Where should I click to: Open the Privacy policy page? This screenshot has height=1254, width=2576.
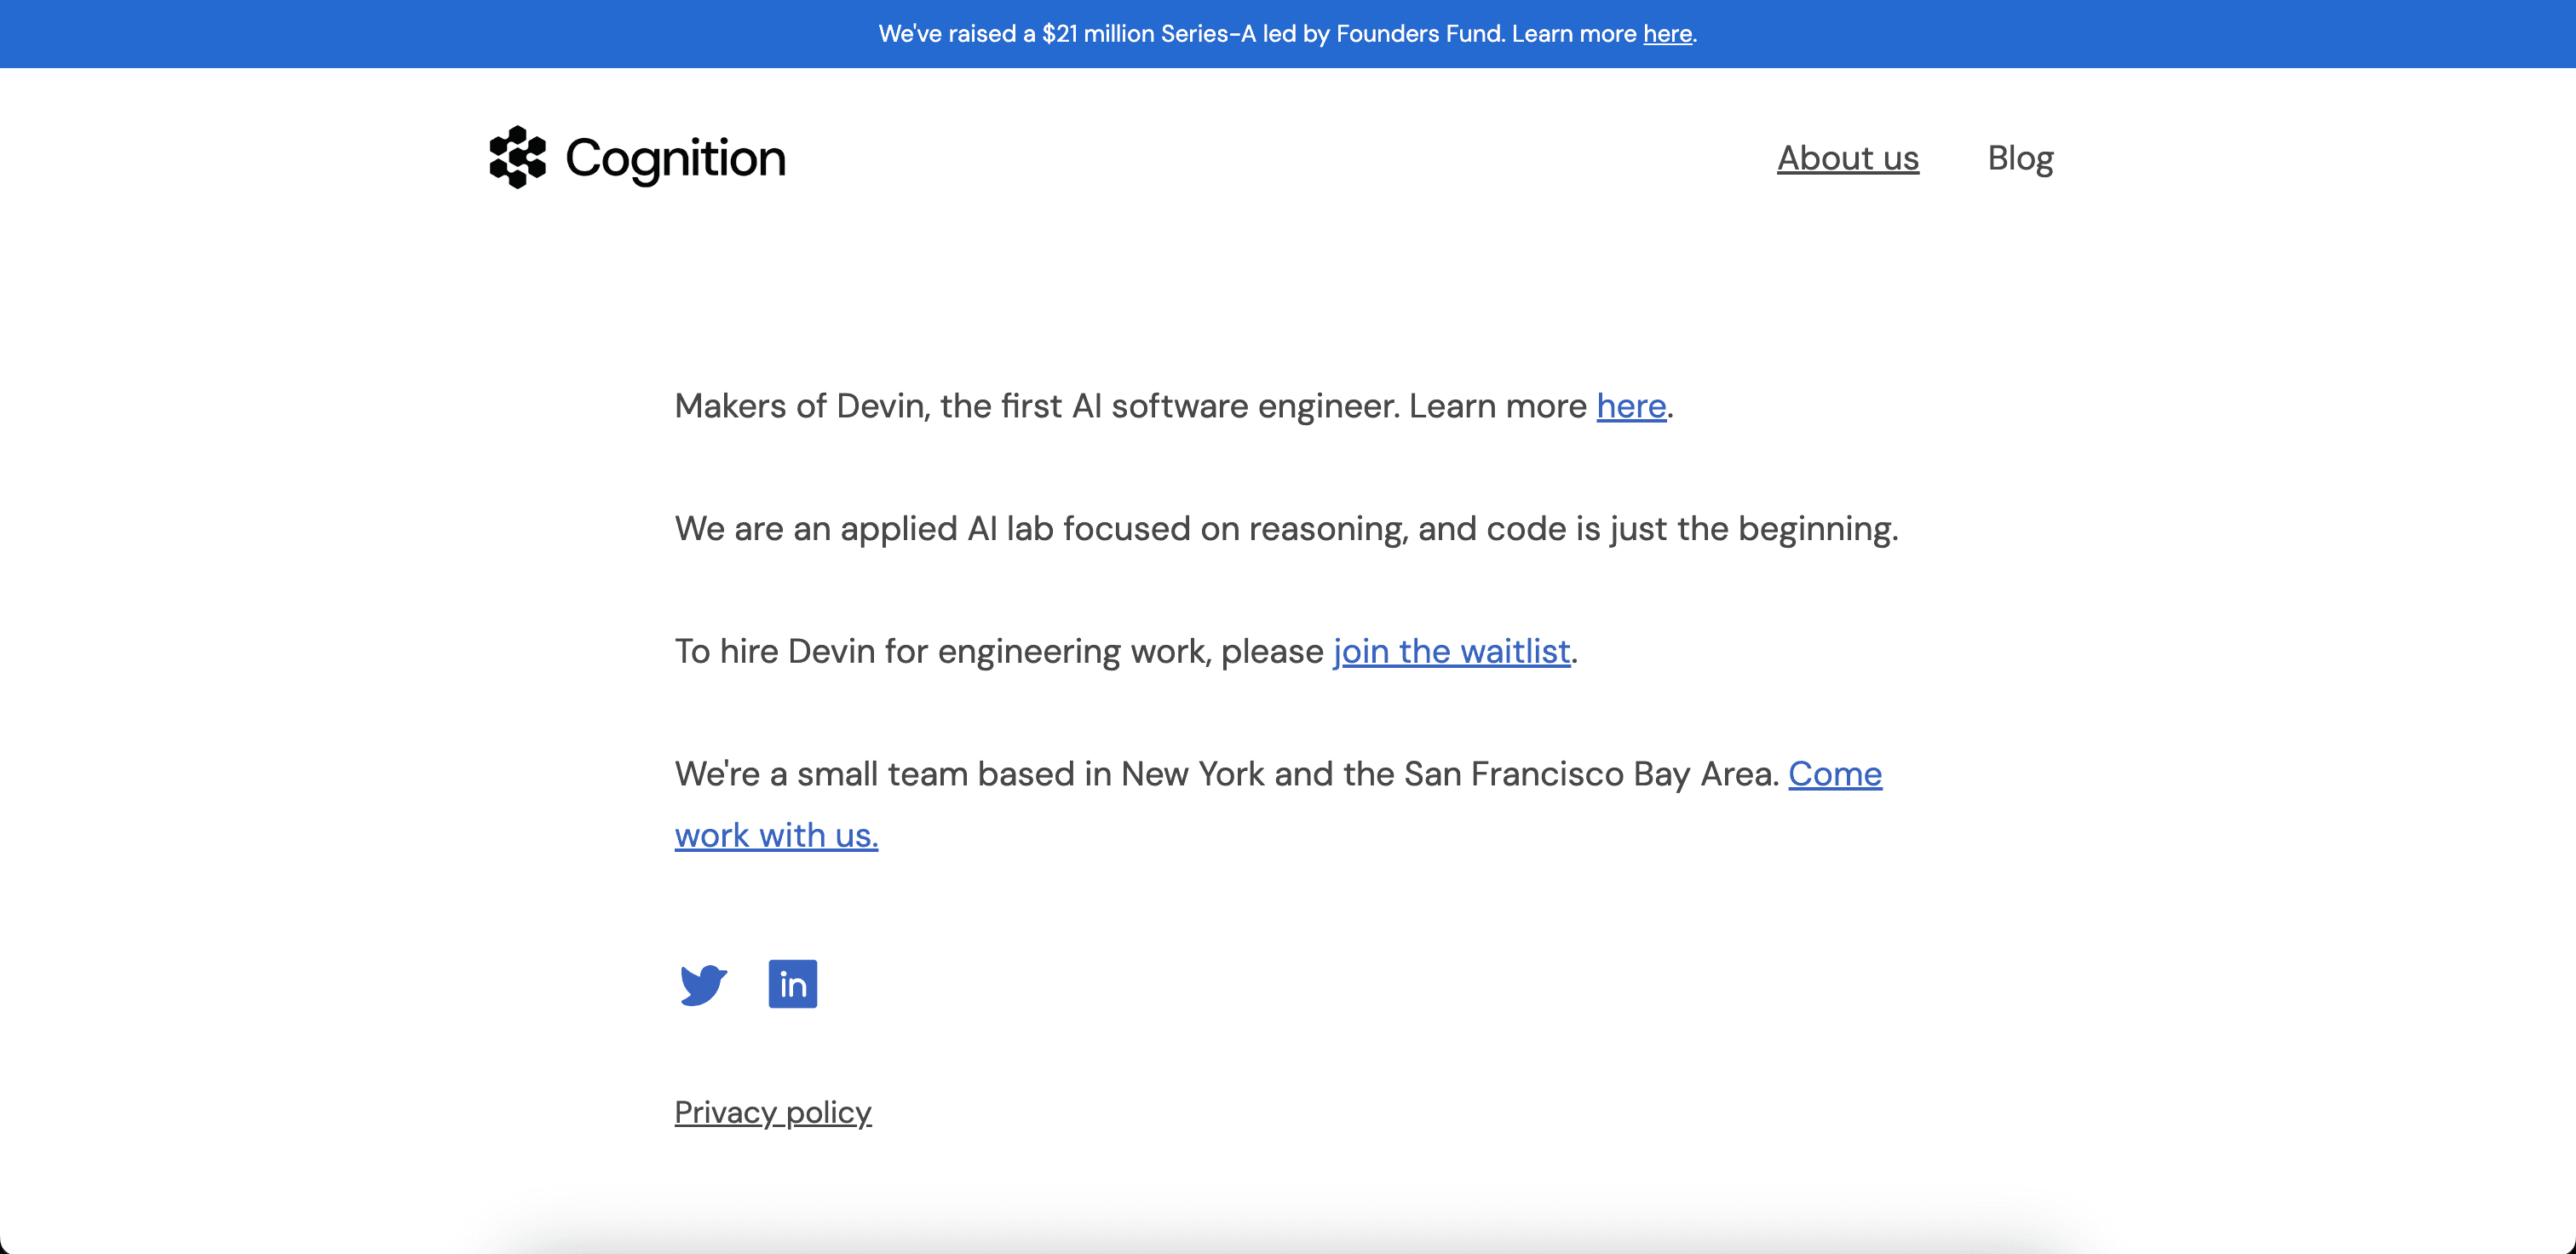click(773, 1112)
